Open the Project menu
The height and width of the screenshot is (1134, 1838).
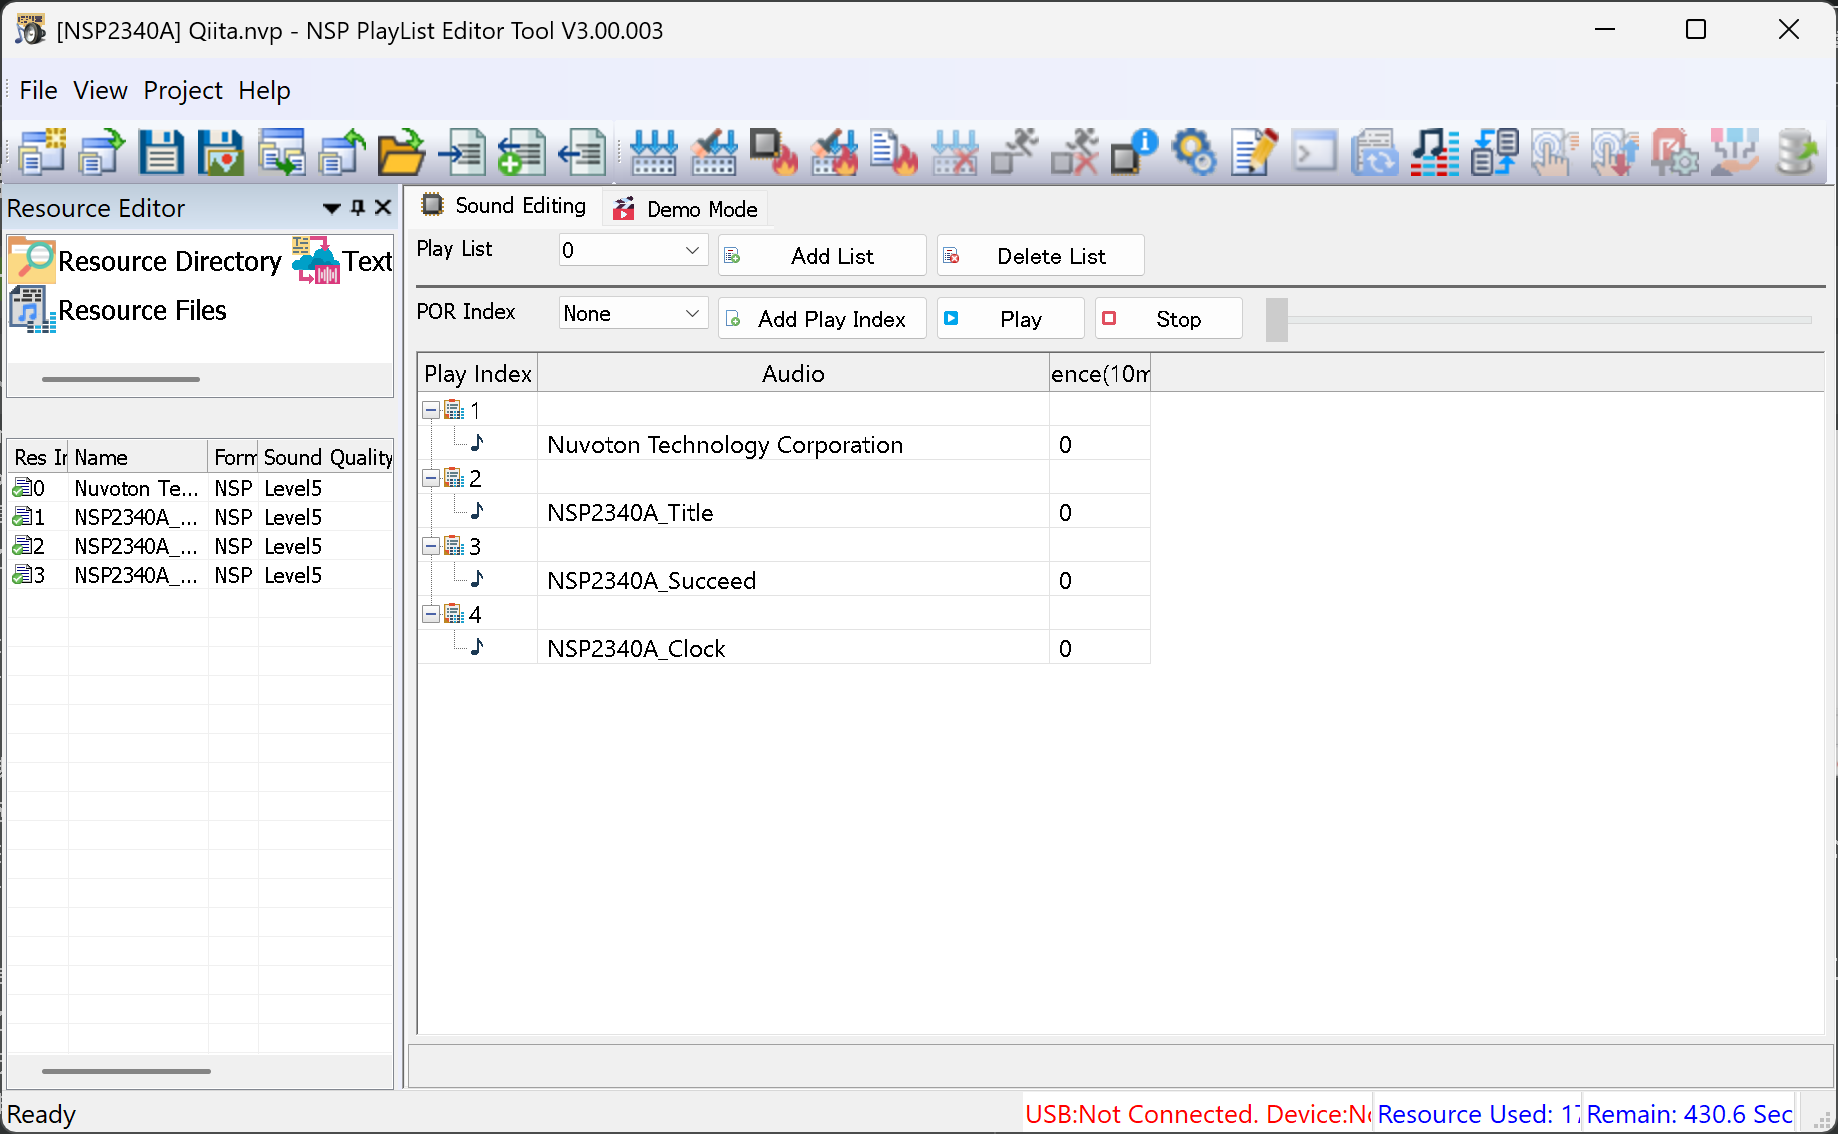click(x=183, y=90)
